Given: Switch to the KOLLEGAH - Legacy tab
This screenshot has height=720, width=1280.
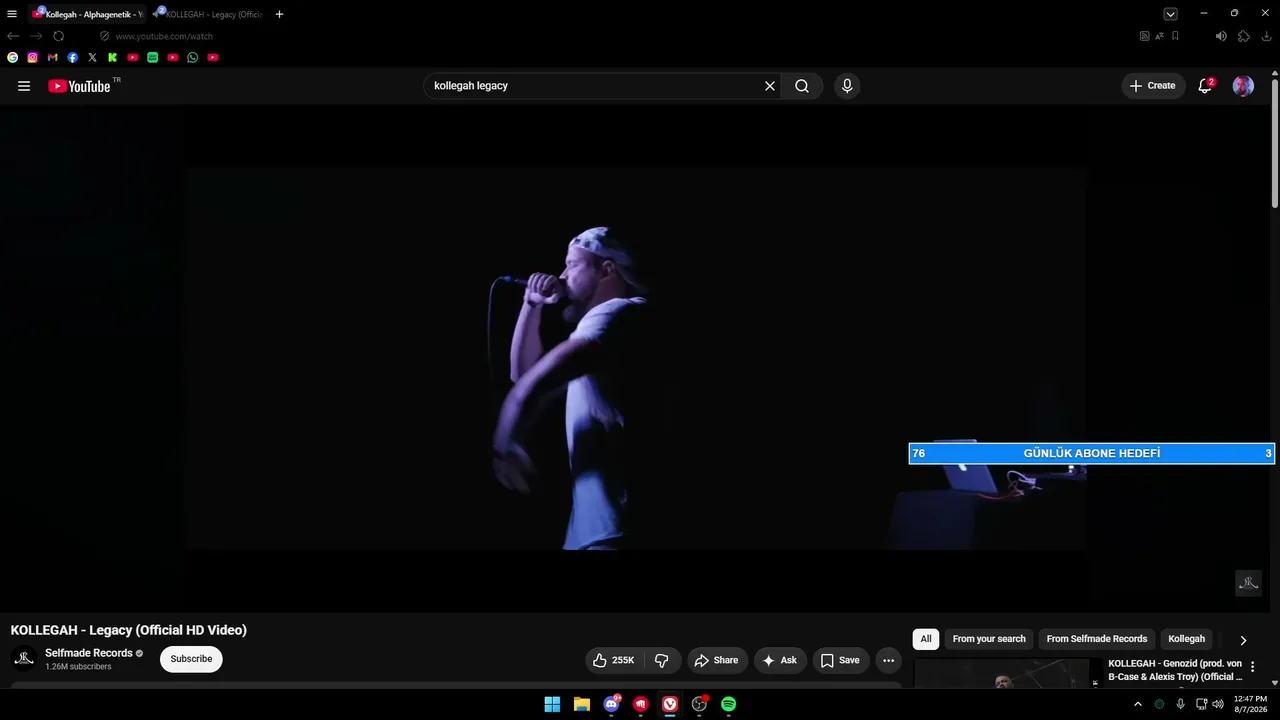Looking at the screenshot, I should tap(209, 14).
